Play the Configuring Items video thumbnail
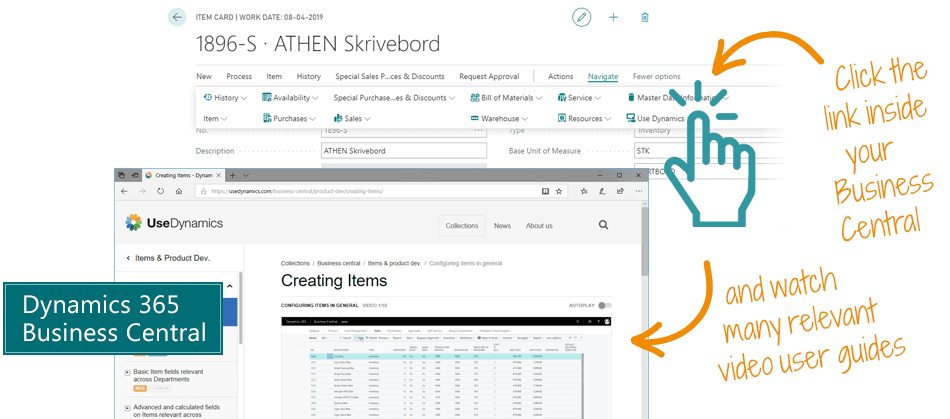The height and width of the screenshot is (419, 950). [447, 368]
